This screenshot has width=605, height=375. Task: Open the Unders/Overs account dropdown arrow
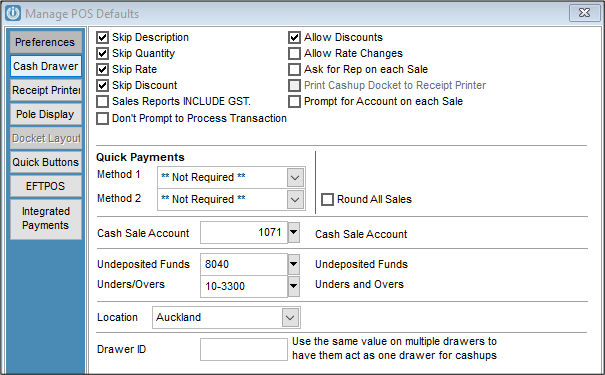point(294,286)
